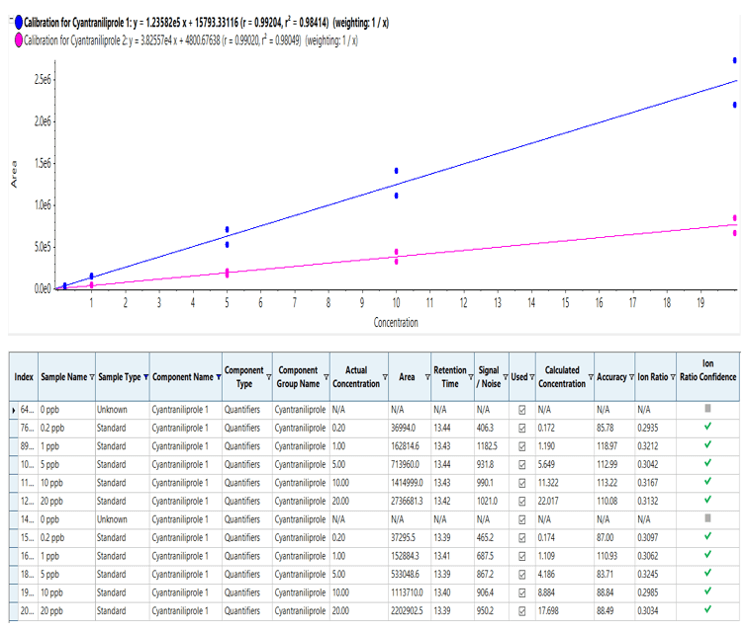Open the Area column filter dropdown

(425, 377)
